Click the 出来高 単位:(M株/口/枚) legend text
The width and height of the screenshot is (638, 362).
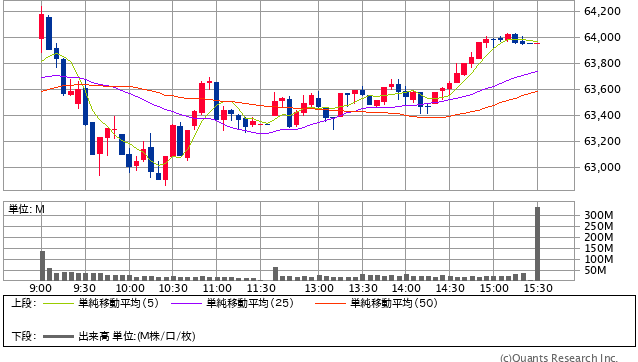(137, 336)
